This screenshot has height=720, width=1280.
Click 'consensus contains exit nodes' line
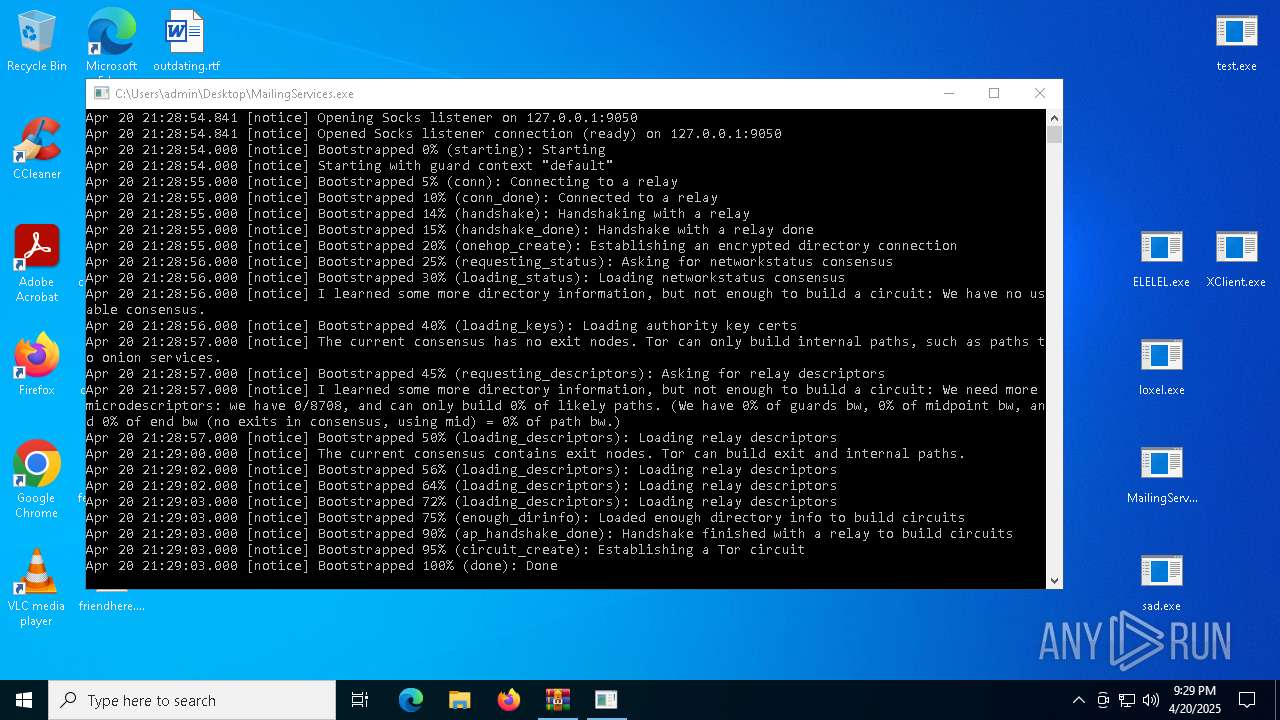click(526, 454)
